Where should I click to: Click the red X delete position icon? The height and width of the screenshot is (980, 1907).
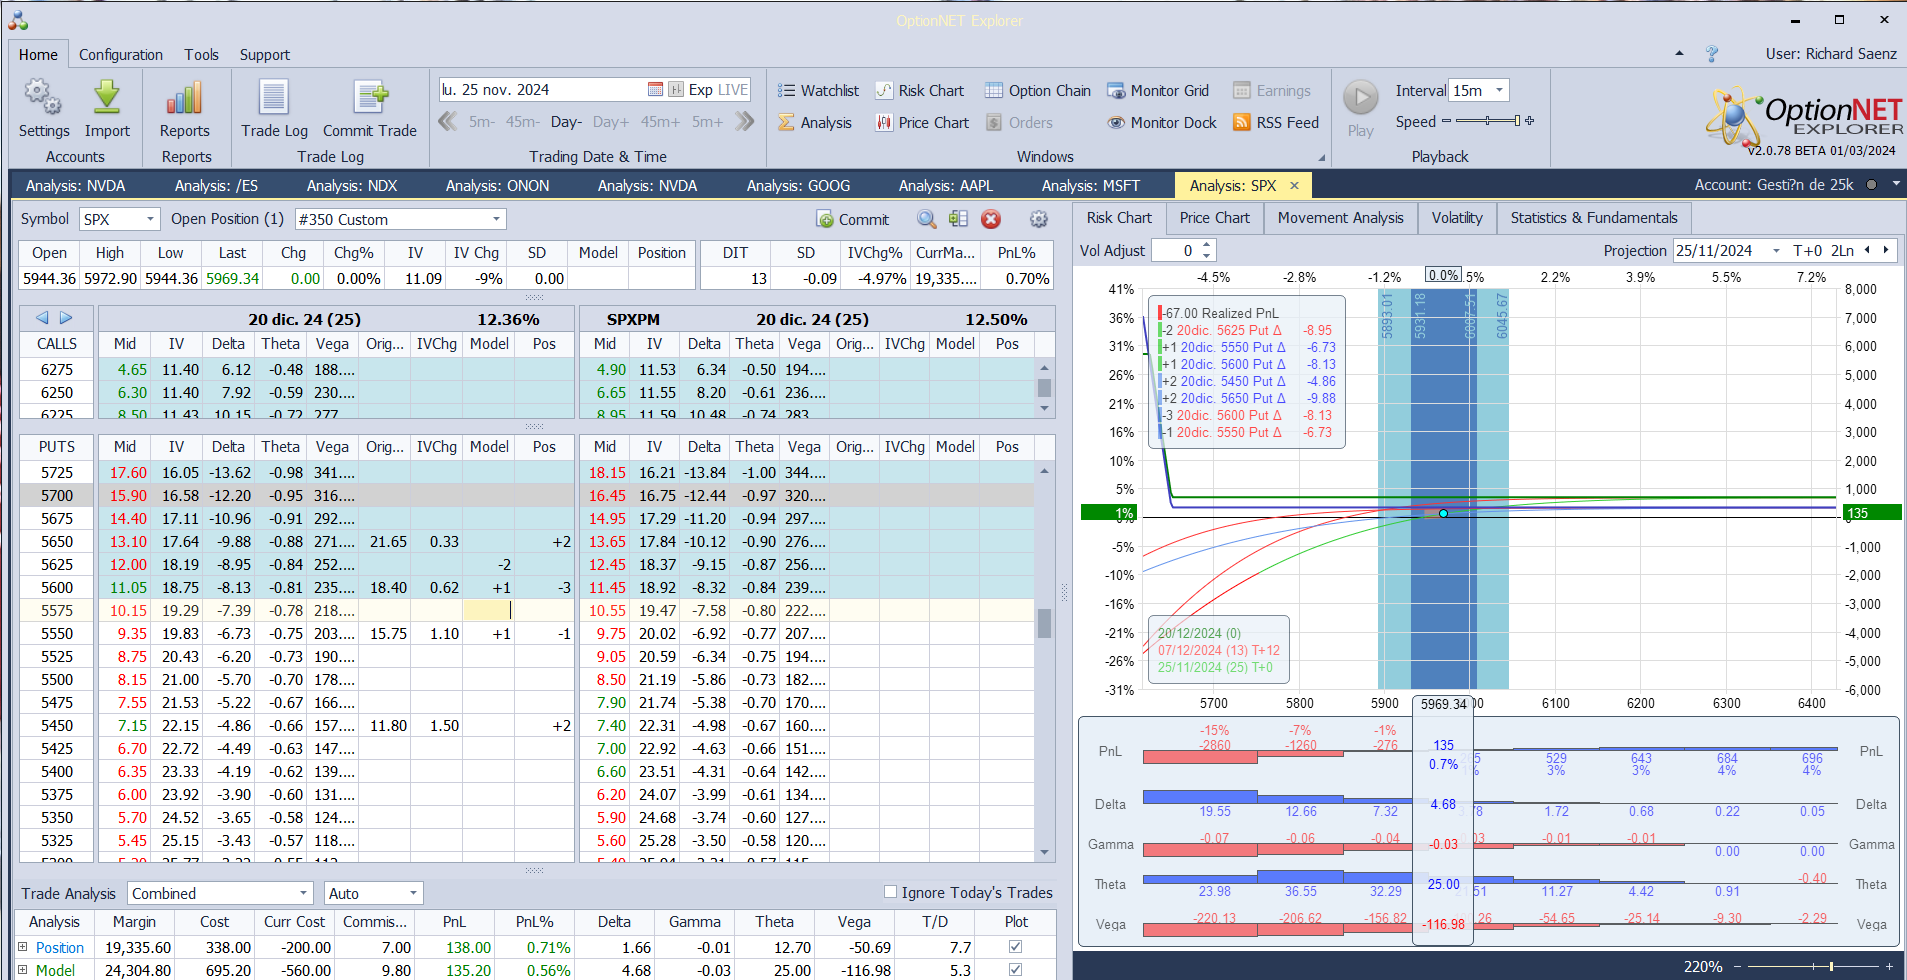[x=991, y=219]
